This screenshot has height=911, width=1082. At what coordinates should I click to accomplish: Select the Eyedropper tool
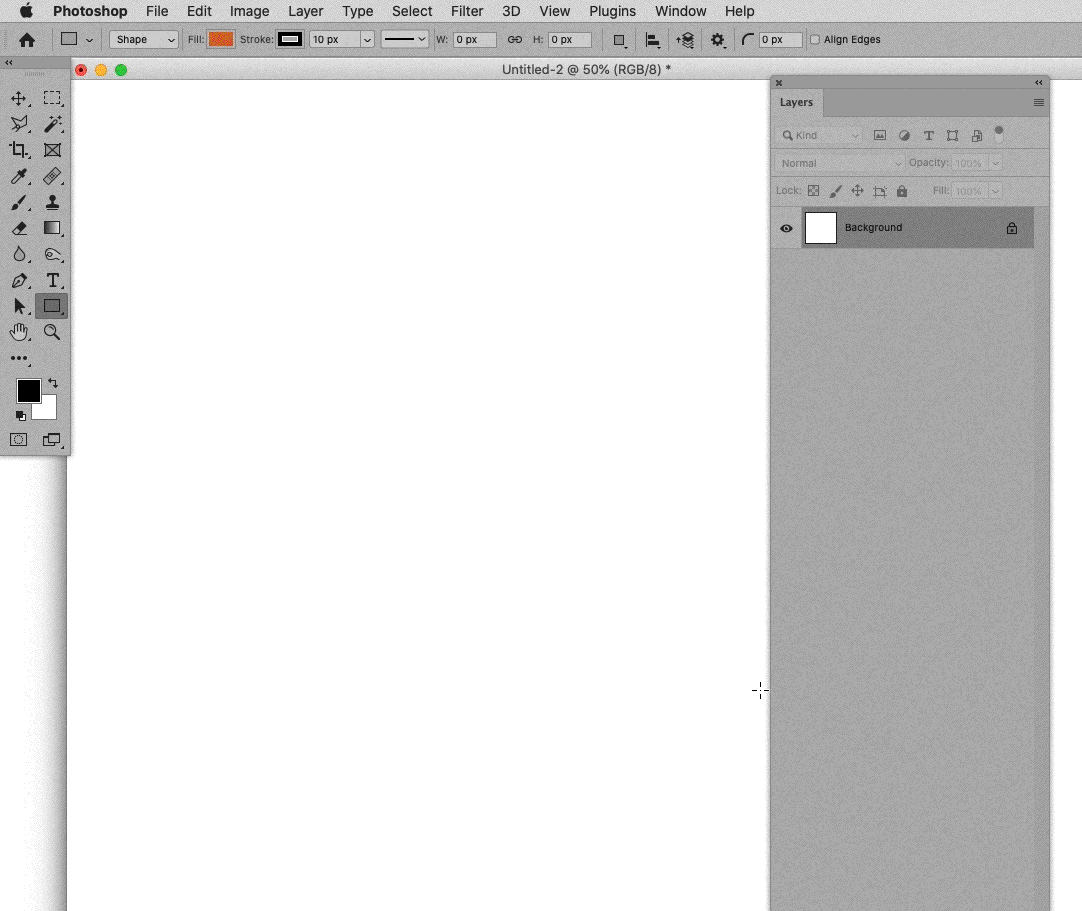(19, 176)
